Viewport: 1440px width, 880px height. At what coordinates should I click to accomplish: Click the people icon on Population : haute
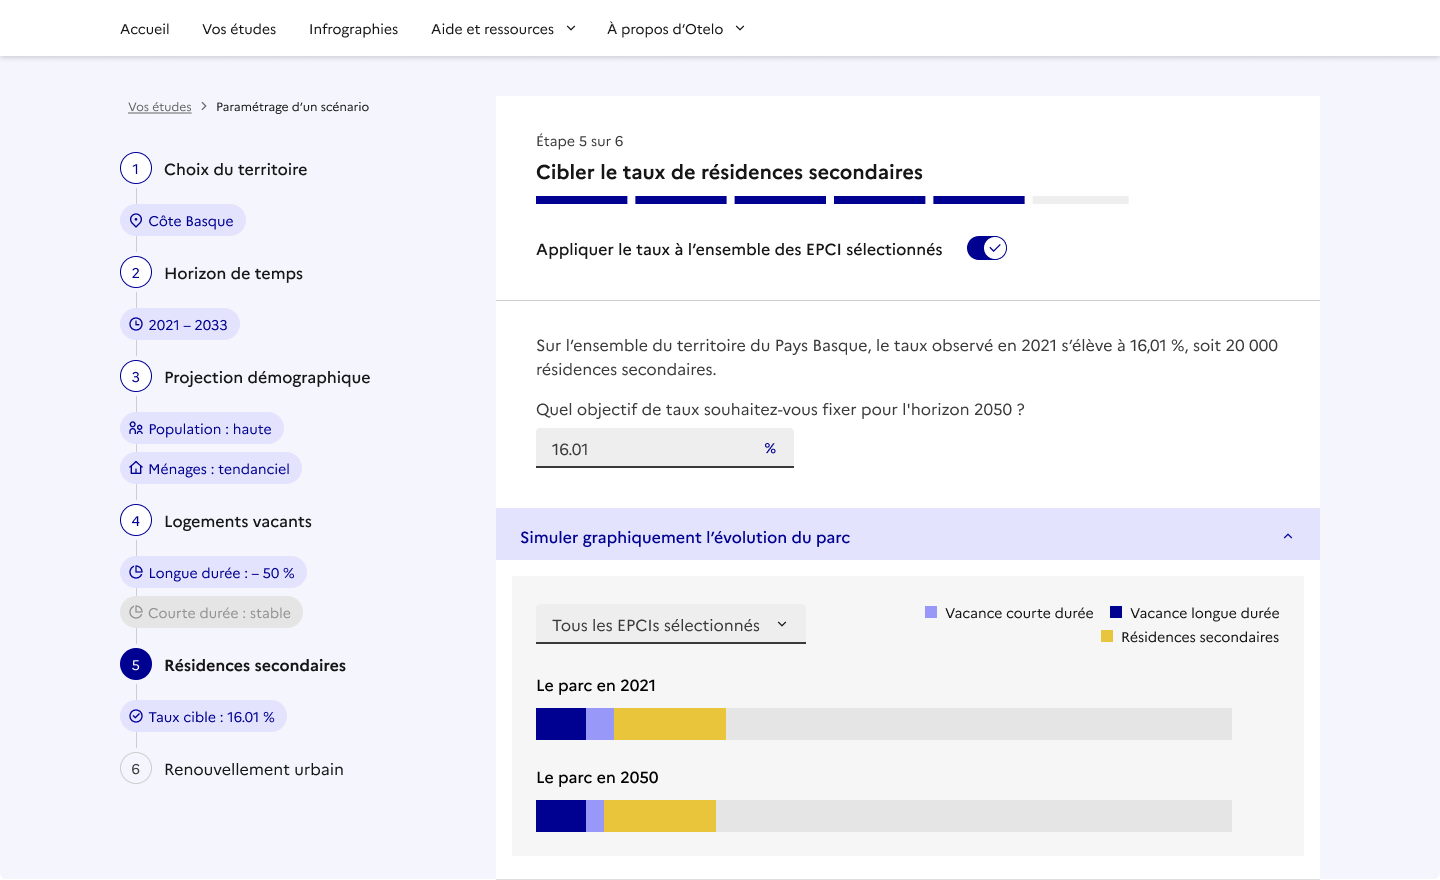coord(136,429)
